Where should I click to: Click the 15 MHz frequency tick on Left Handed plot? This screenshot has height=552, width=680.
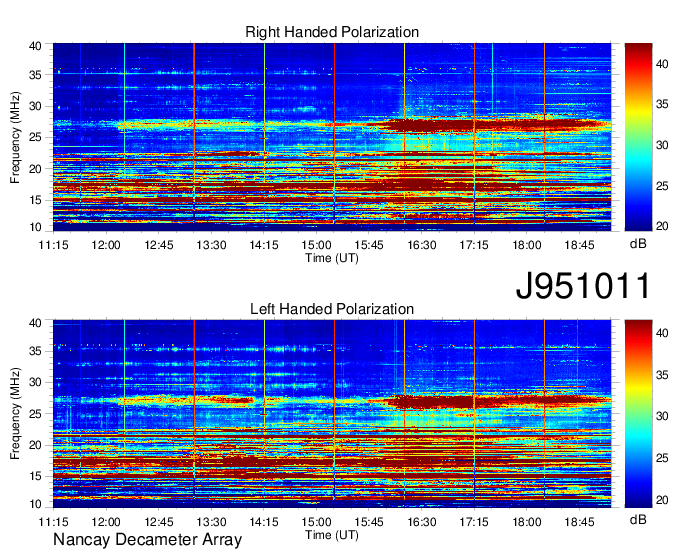[x=35, y=477]
